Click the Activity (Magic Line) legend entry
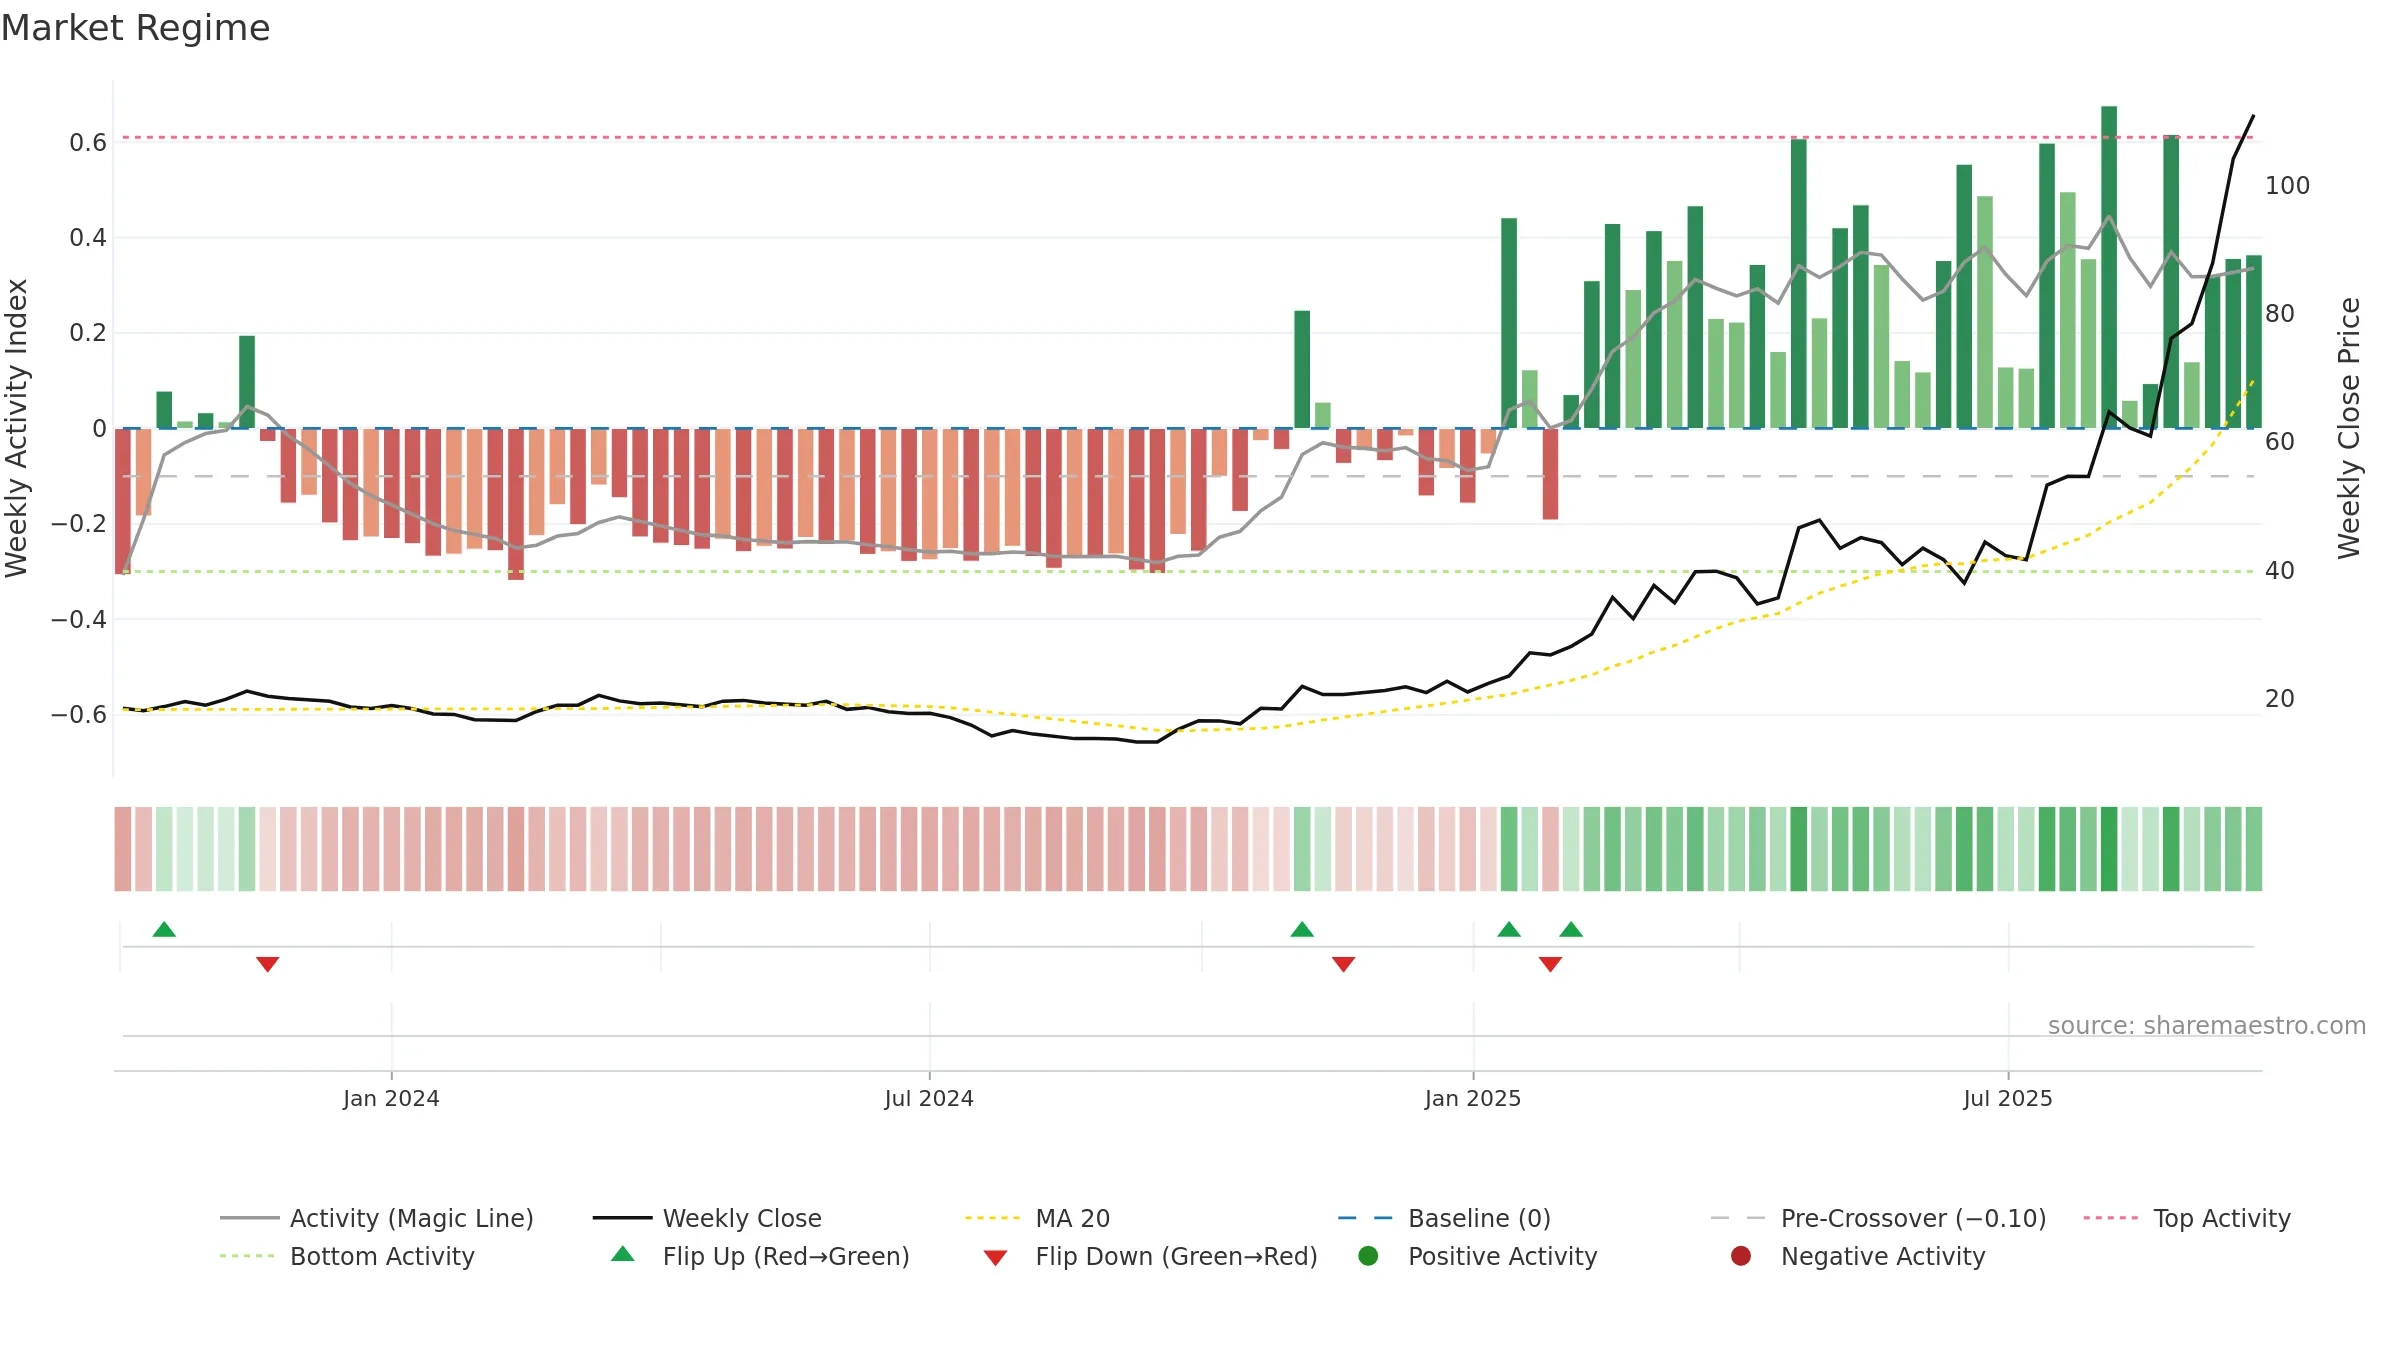Image resolution: width=2400 pixels, height=1350 pixels. pos(377,1218)
